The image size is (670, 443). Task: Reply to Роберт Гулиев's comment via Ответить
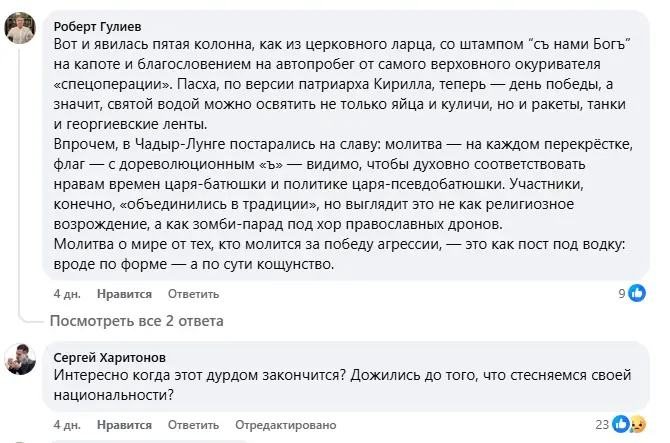193,294
